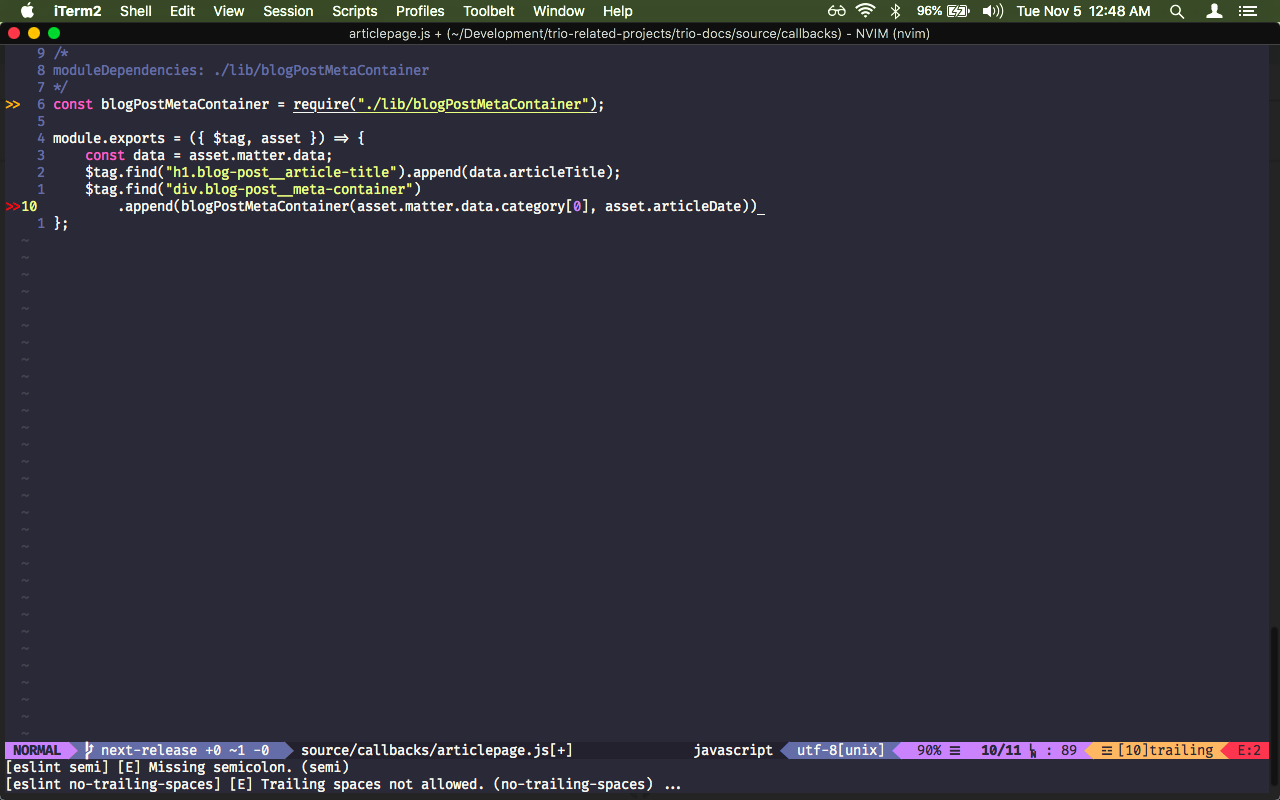This screenshot has width=1280, height=800.
Task: Toggle Notification Center with the list icon
Action: [1247, 11]
